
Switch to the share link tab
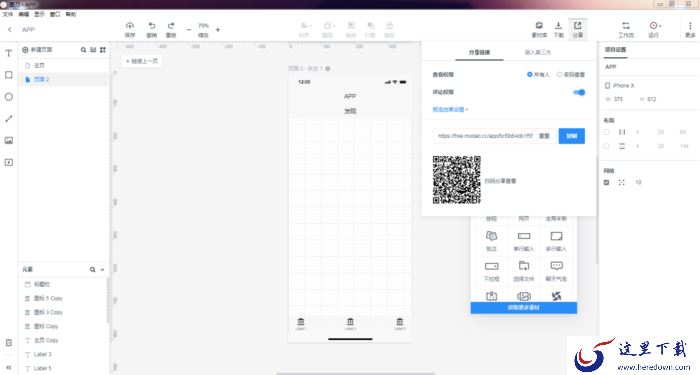pos(479,52)
